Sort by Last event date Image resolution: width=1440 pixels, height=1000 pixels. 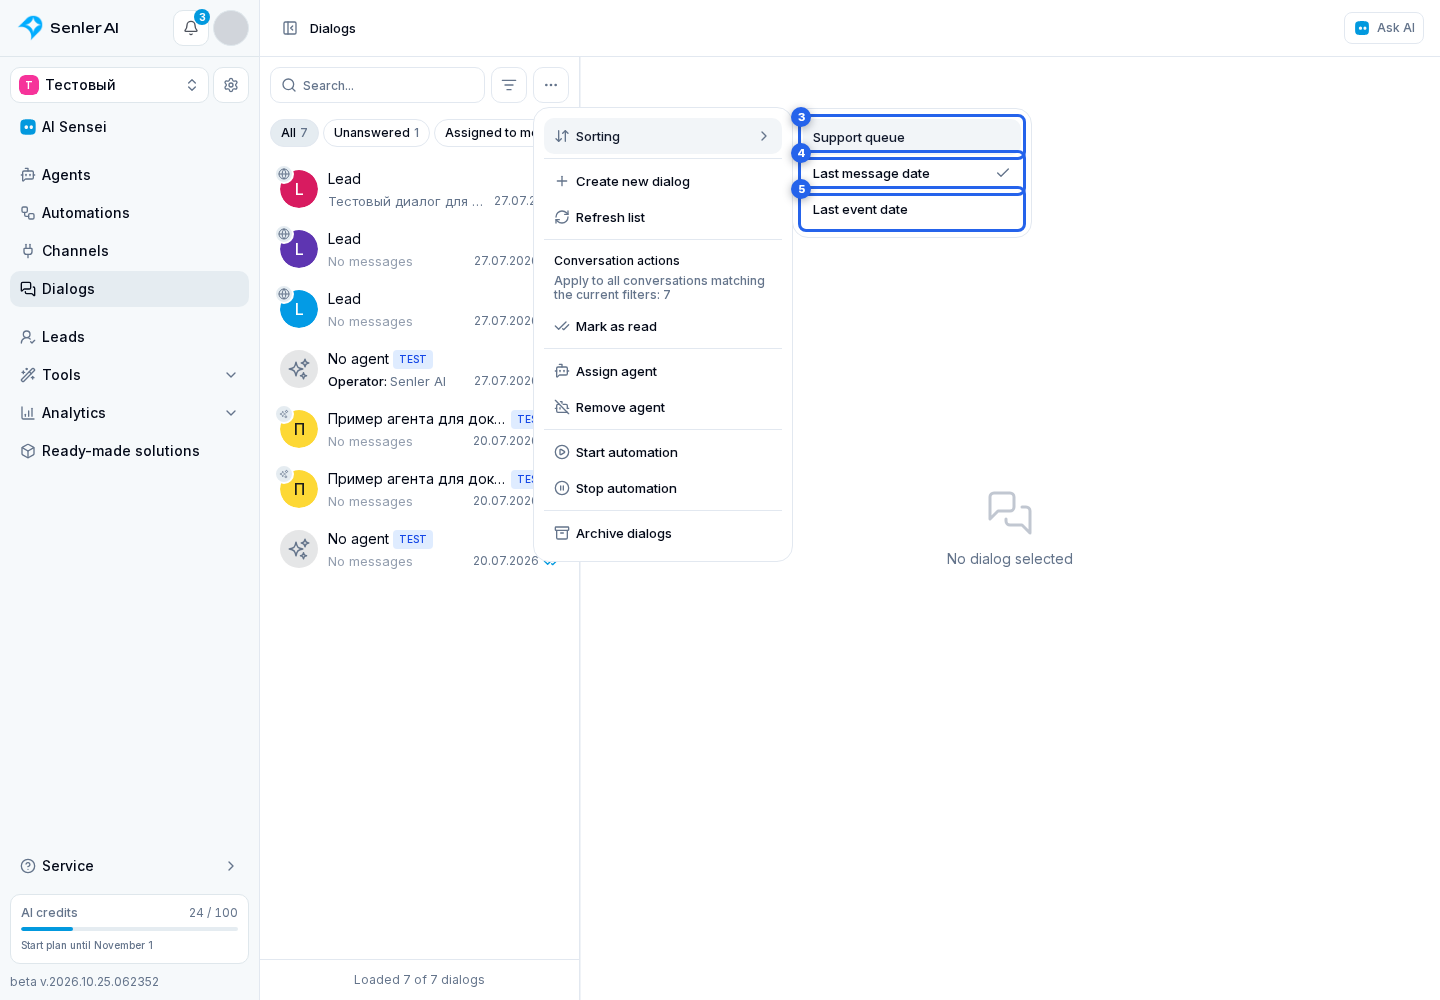coord(912,209)
